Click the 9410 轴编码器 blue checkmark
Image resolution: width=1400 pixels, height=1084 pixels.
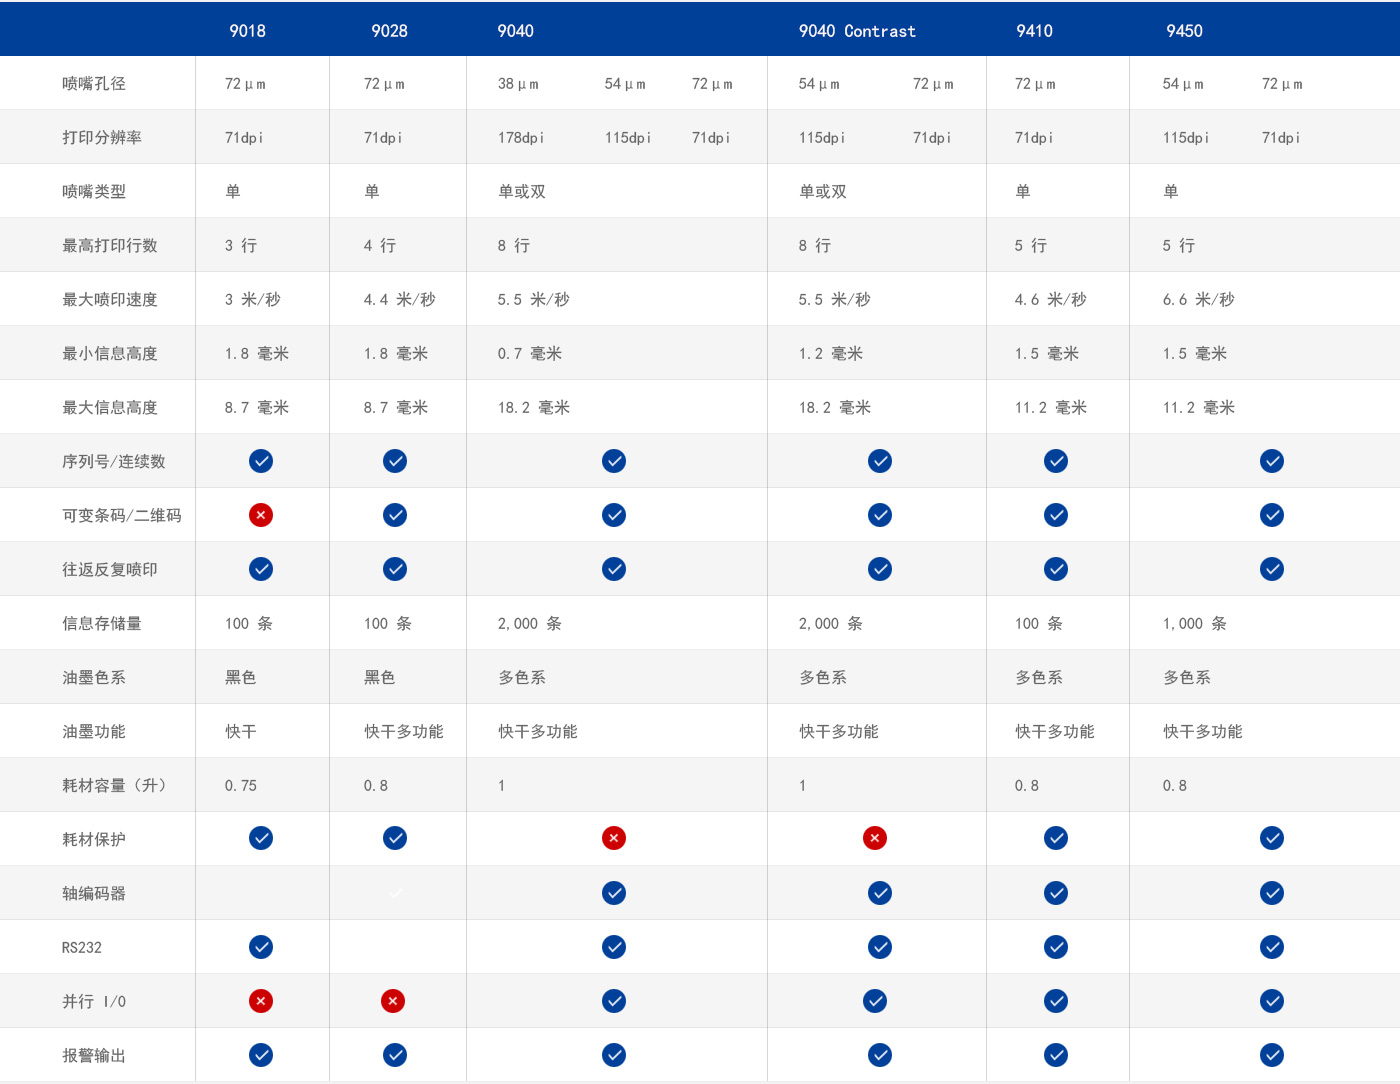click(1056, 893)
